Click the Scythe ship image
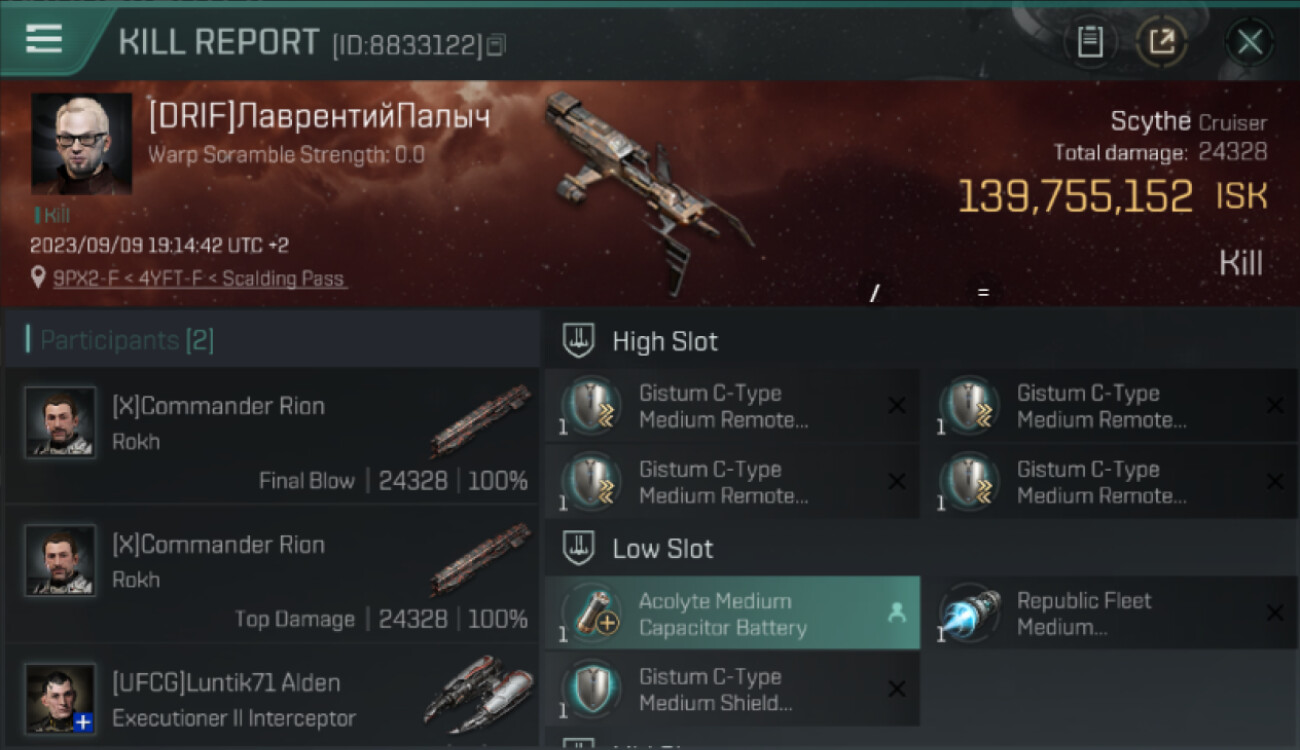This screenshot has height=750, width=1300. click(x=649, y=192)
